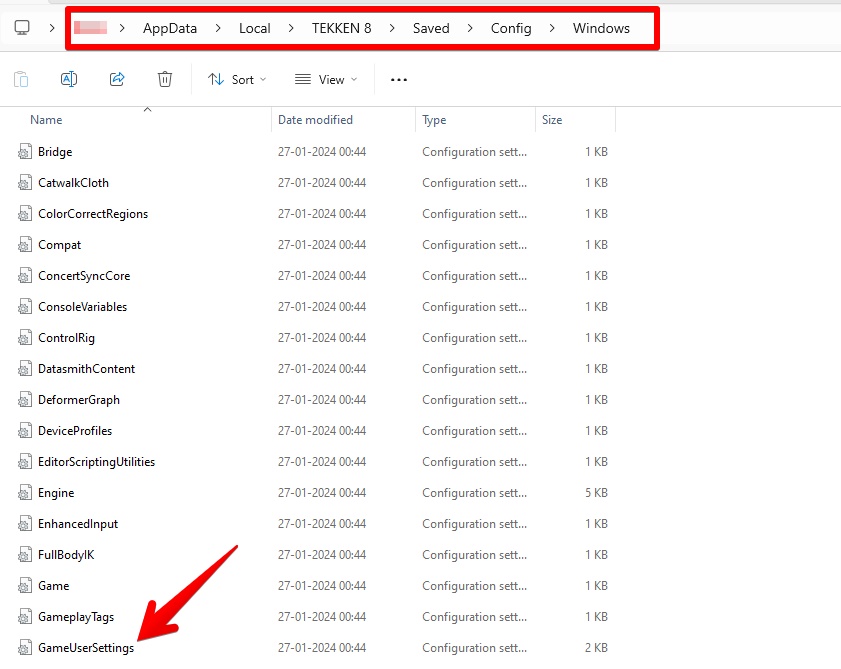
Task: Click the date modified of CatwalkCloth
Action: click(322, 183)
